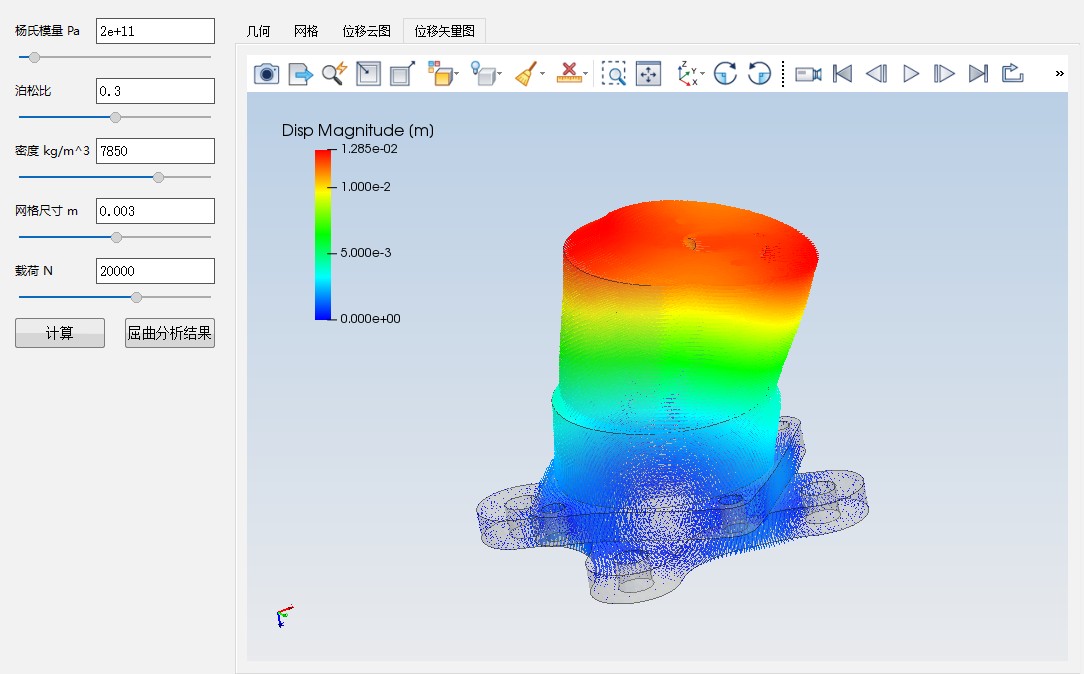The width and height of the screenshot is (1084, 674).
Task: Click the broom clear icon
Action: tap(526, 74)
